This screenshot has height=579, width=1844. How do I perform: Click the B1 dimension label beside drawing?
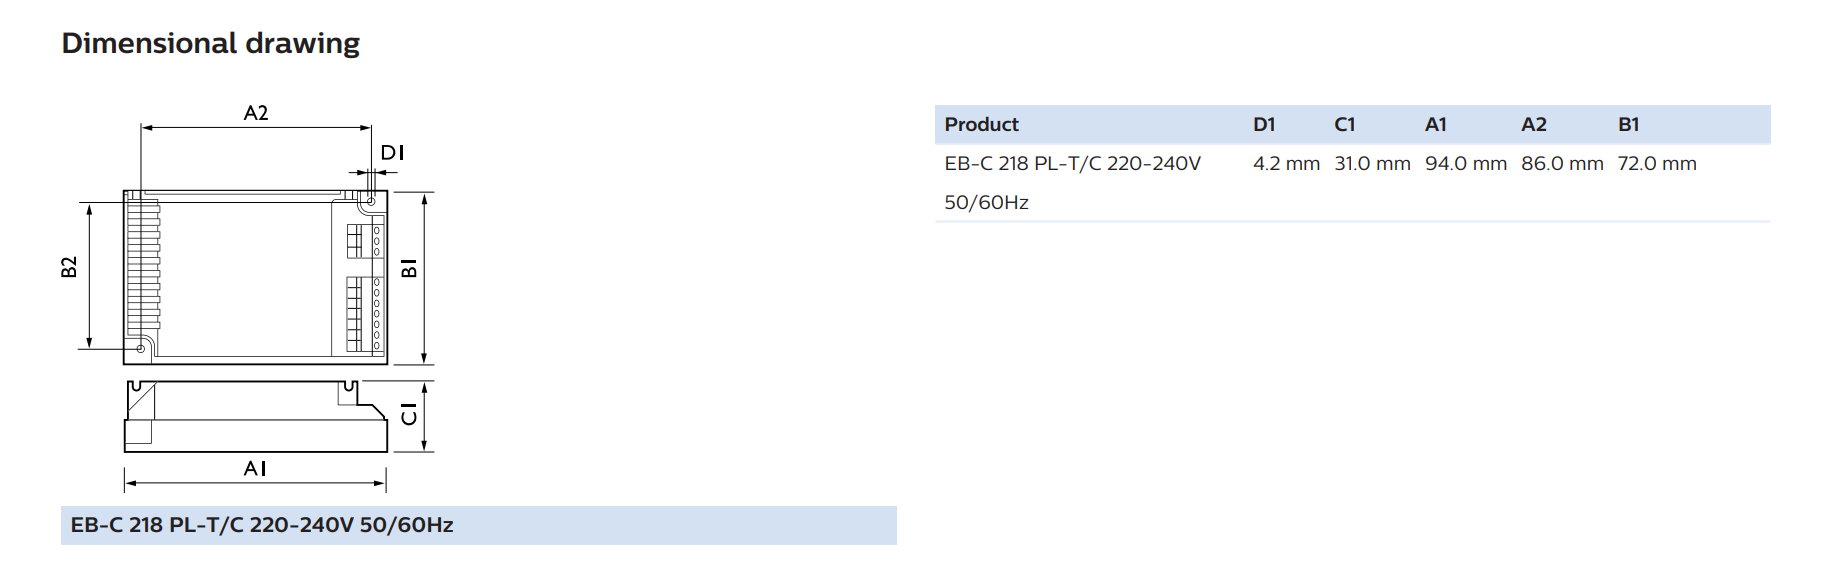(x=409, y=268)
